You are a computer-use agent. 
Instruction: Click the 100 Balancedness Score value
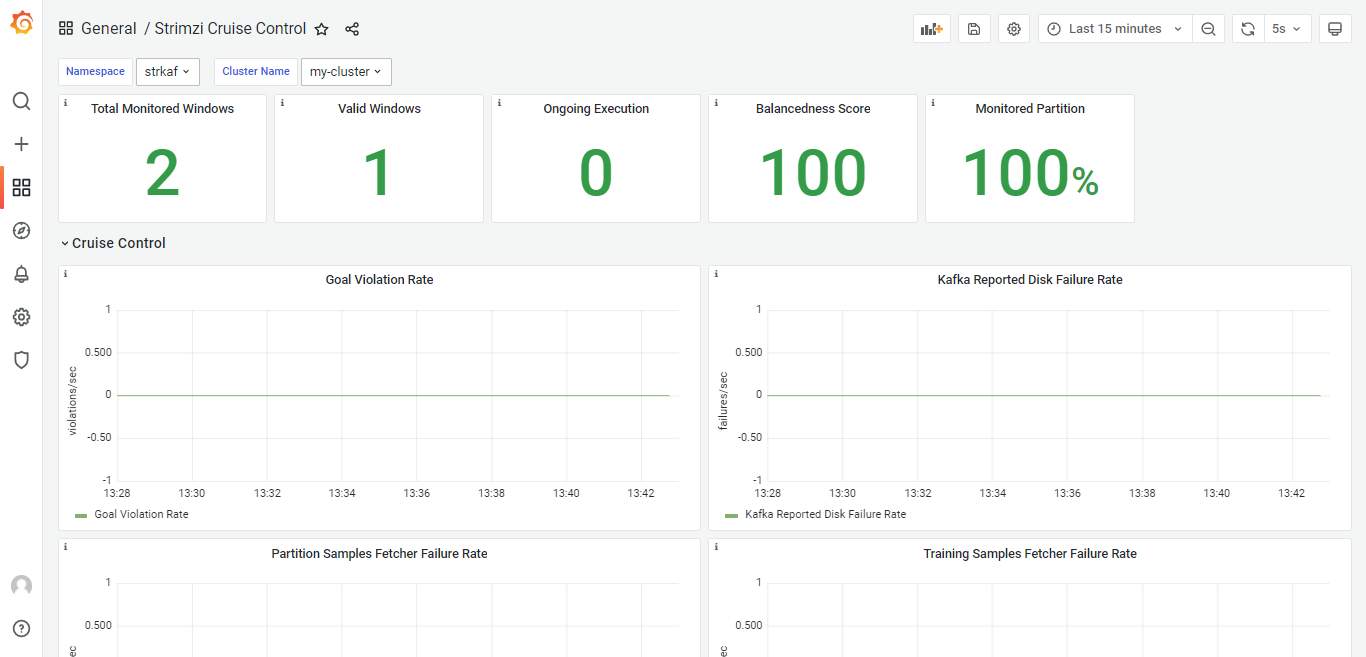[x=813, y=173]
